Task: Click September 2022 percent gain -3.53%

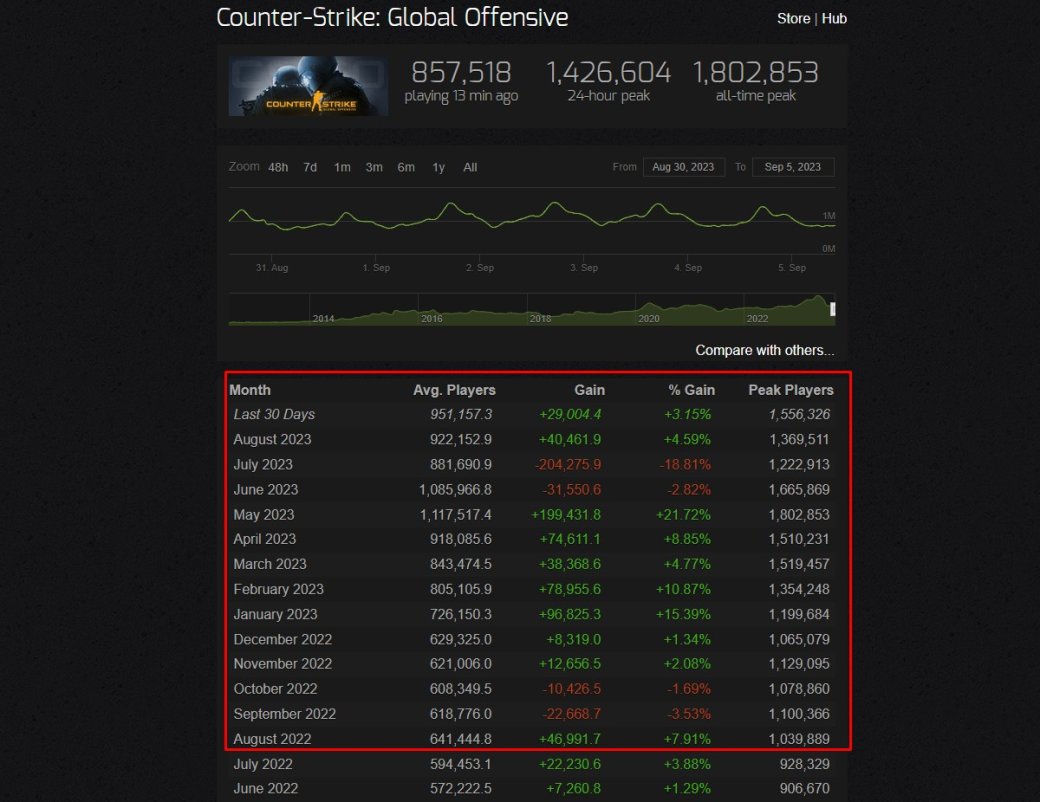Action: pos(688,714)
